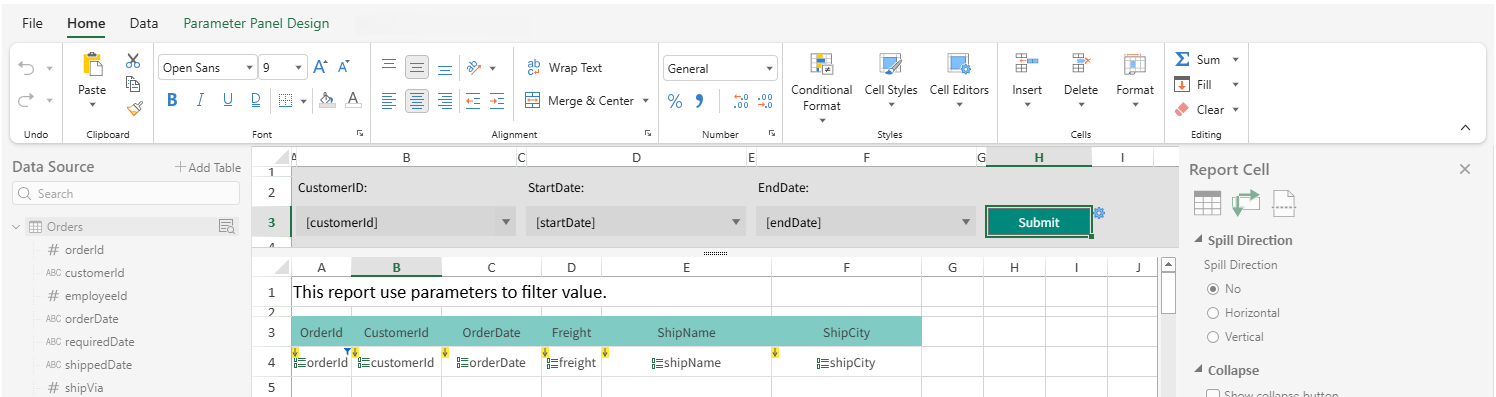Collapse the Spill Direction section
The height and width of the screenshot is (397, 1496).
click(x=1199, y=240)
